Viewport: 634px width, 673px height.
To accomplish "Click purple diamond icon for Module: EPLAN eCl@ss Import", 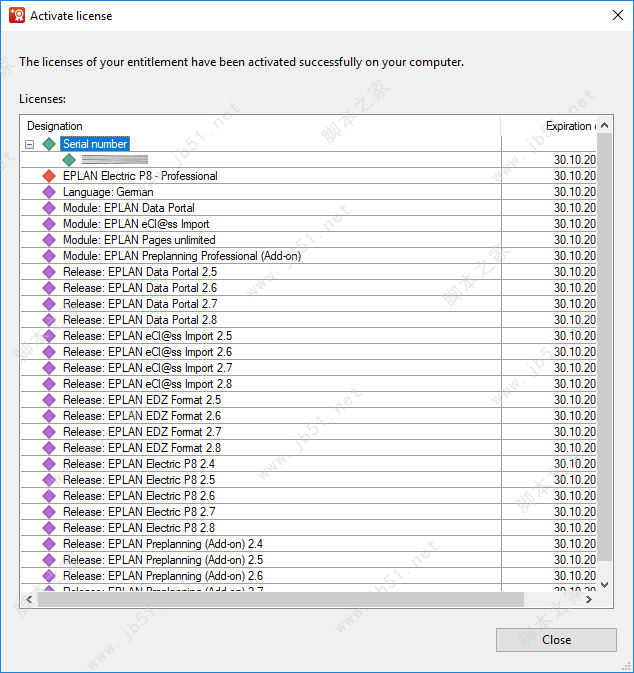I will coord(49,224).
